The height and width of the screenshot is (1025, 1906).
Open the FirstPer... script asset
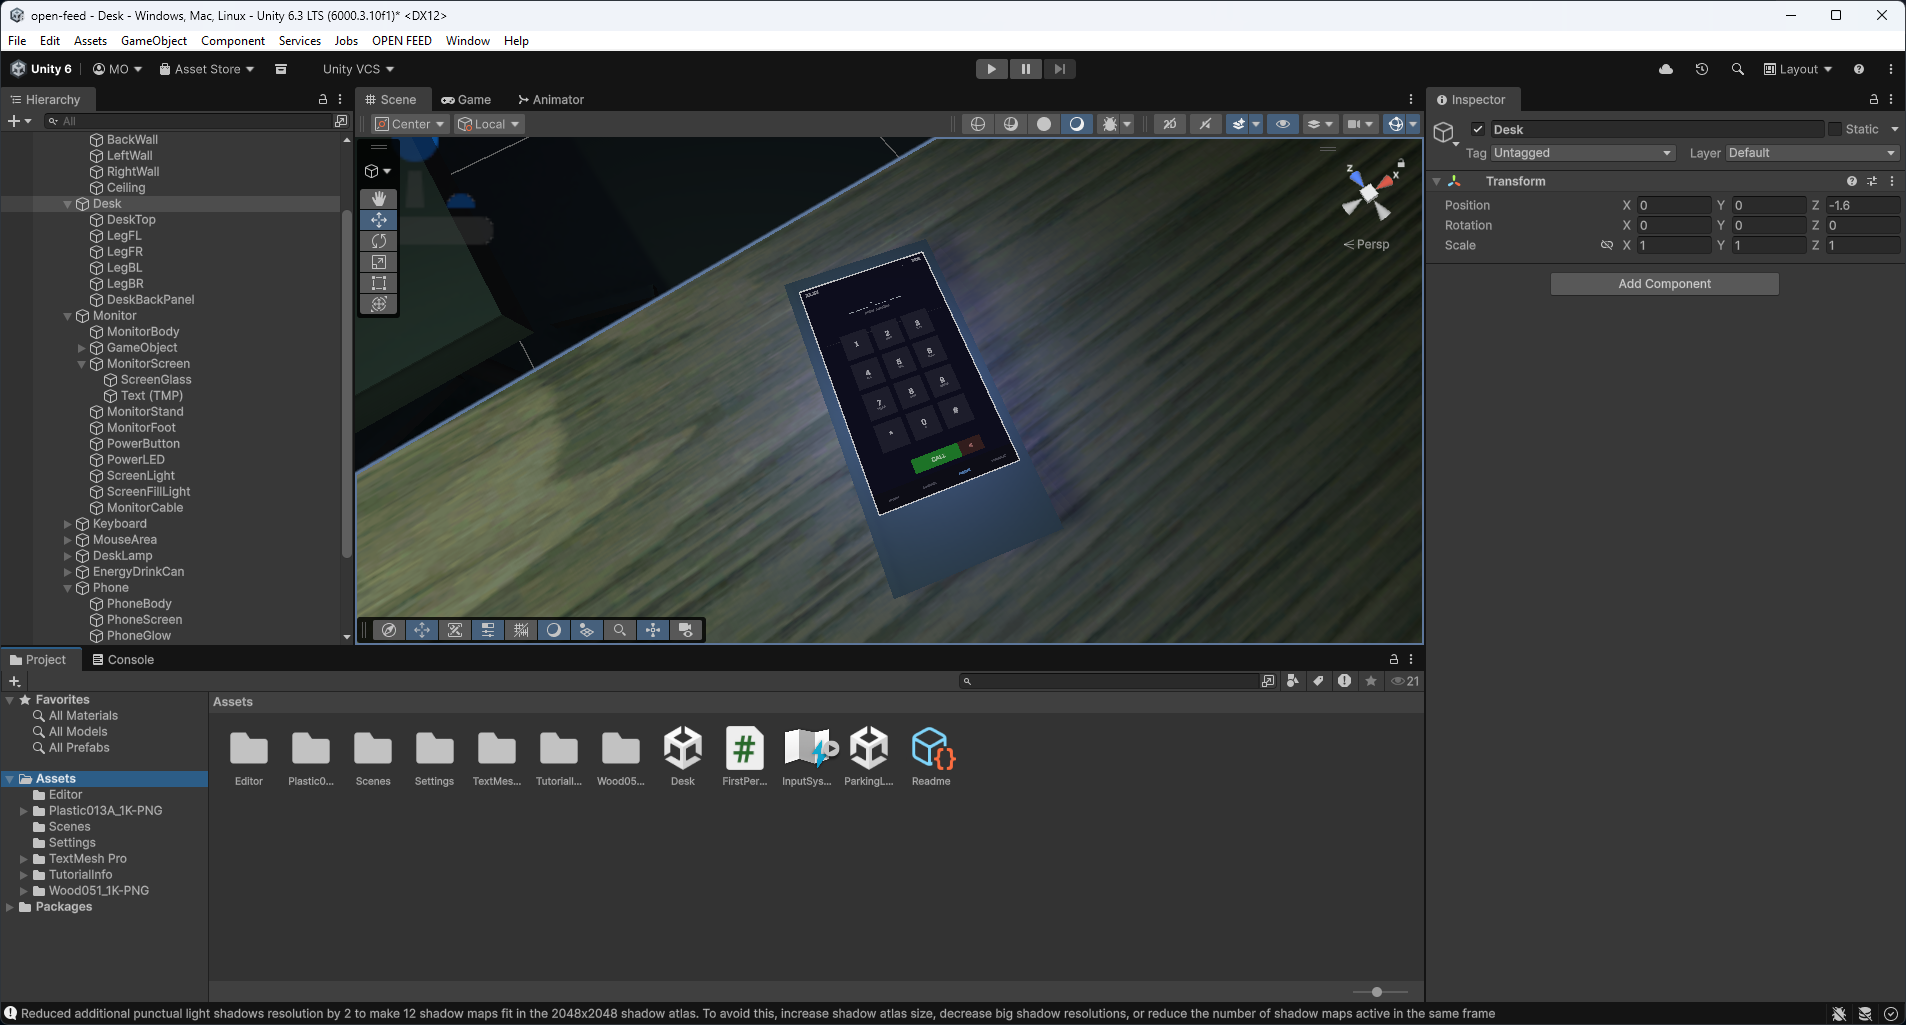[745, 757]
